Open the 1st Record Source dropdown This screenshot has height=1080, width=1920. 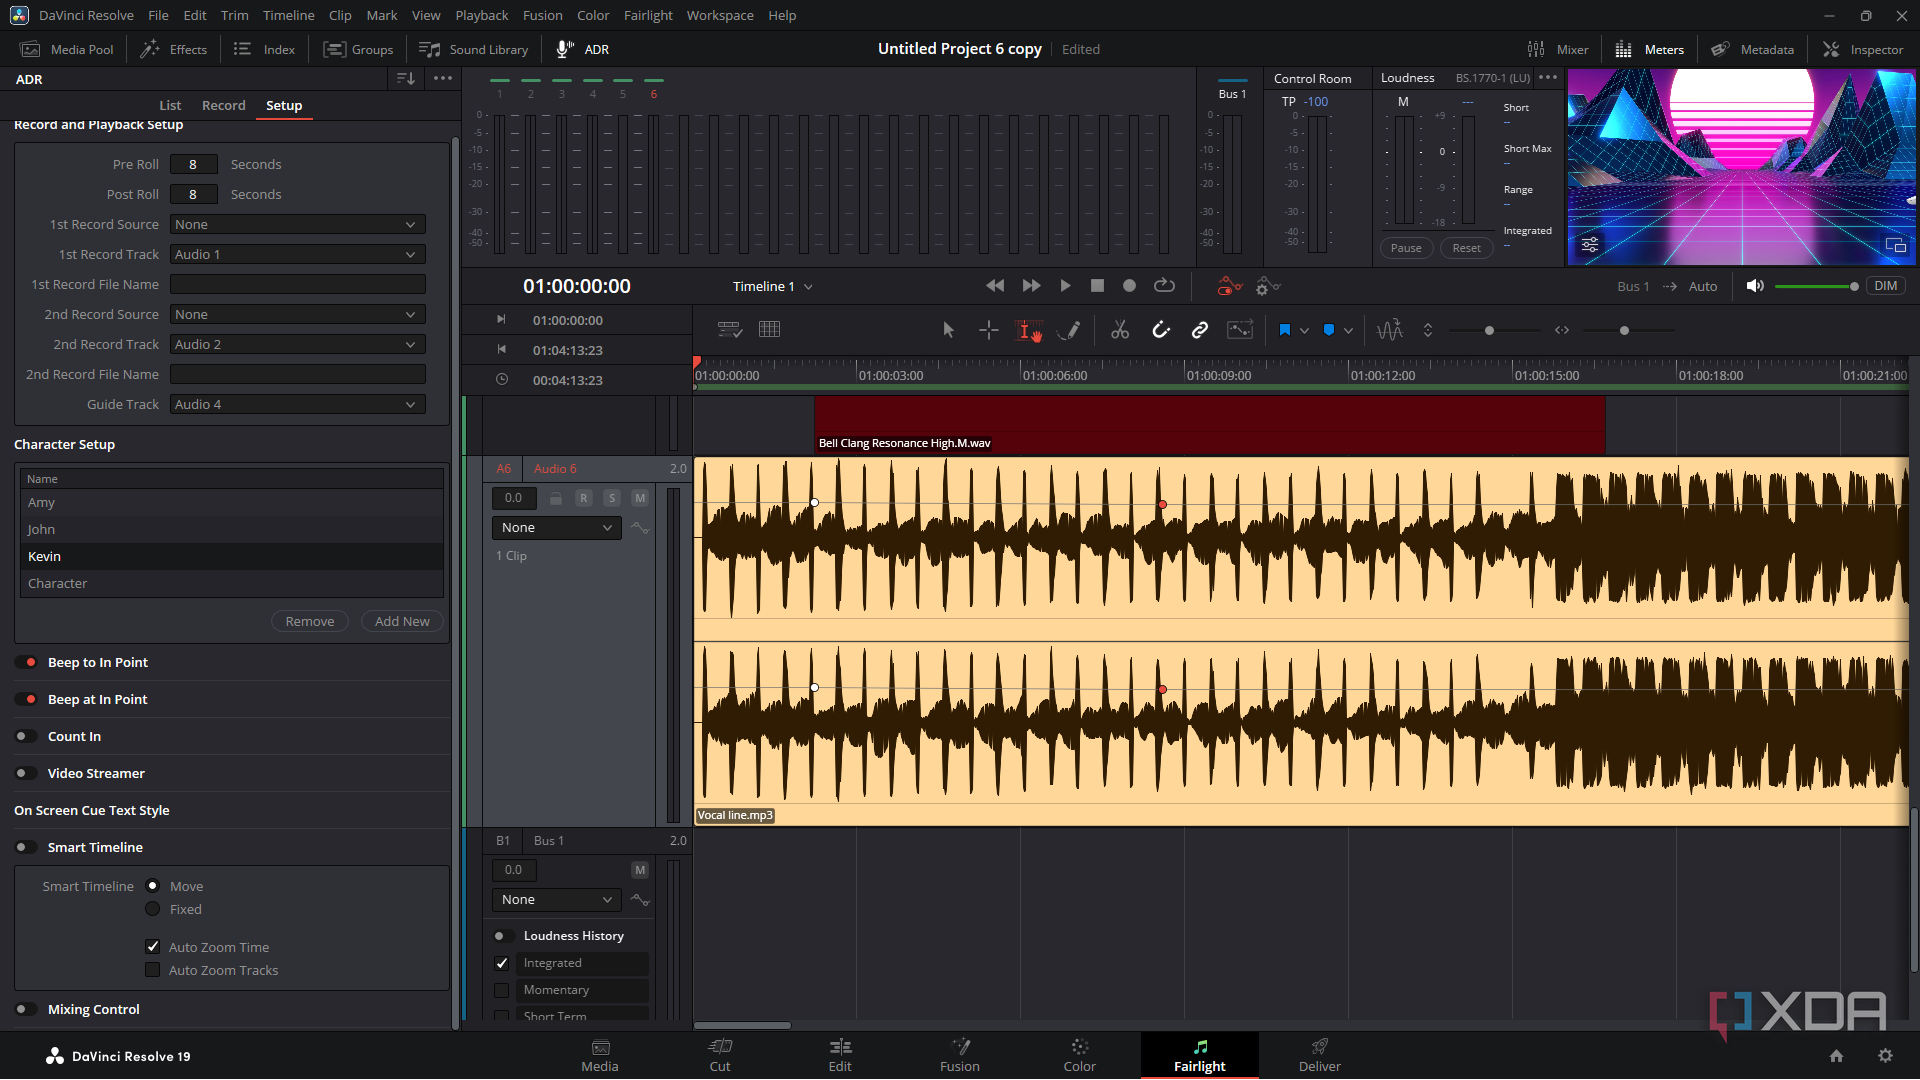[297, 225]
